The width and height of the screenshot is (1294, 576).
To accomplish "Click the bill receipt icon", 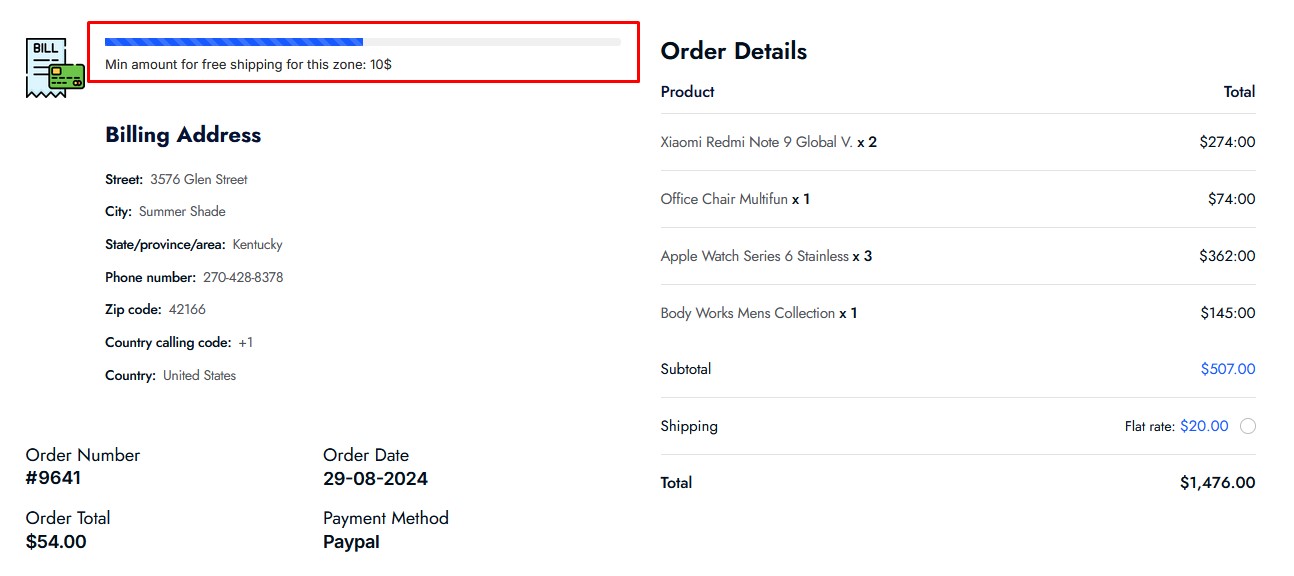I will click(x=55, y=68).
